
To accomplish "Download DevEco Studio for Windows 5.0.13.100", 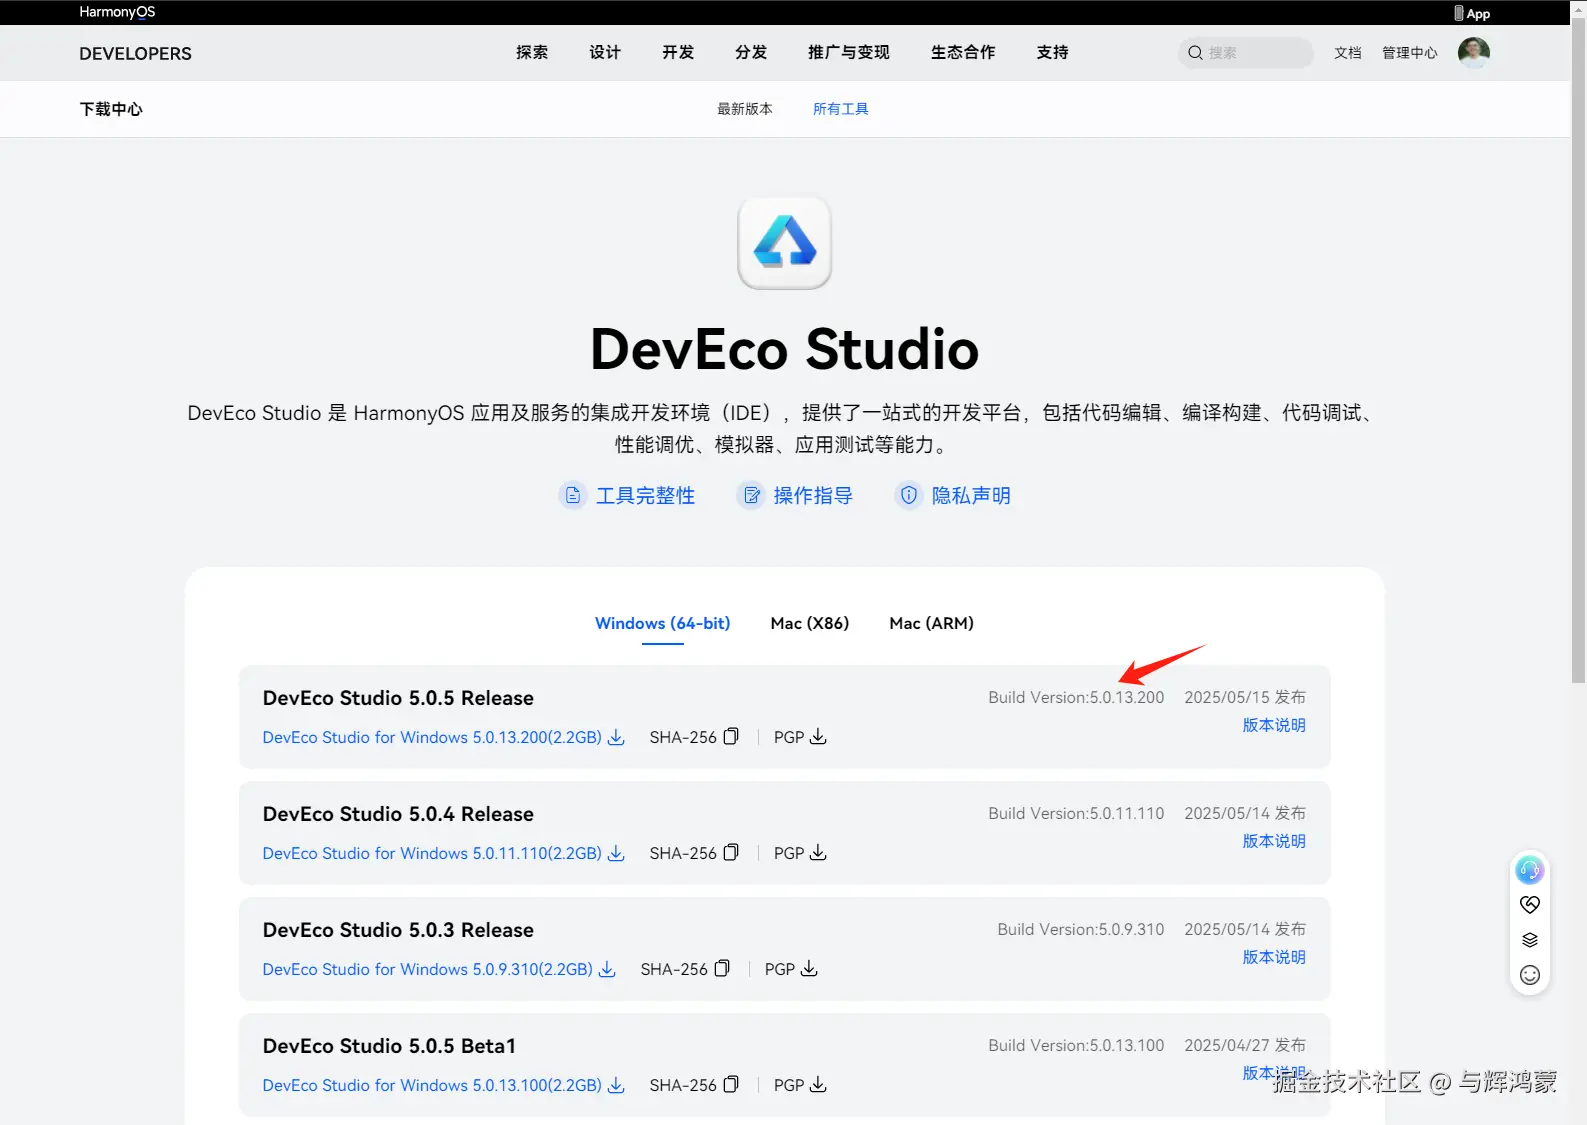I will tap(432, 1085).
